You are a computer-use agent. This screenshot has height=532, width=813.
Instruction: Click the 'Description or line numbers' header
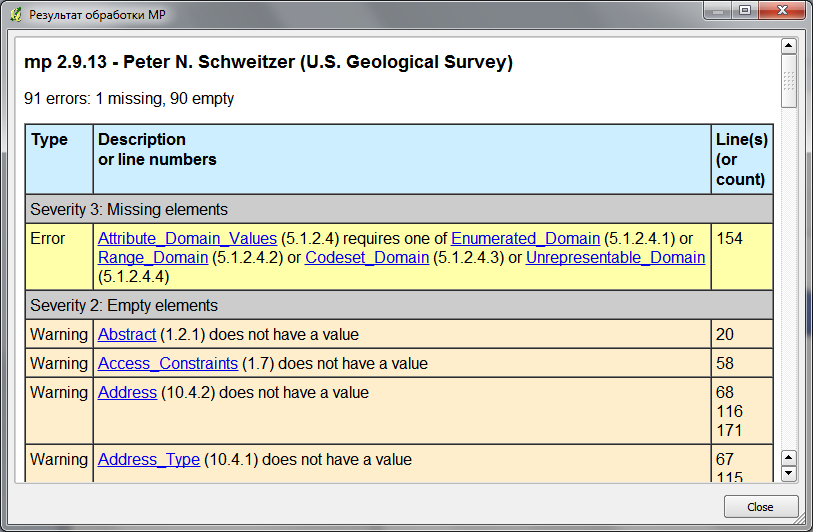pyautogui.click(x=402, y=159)
